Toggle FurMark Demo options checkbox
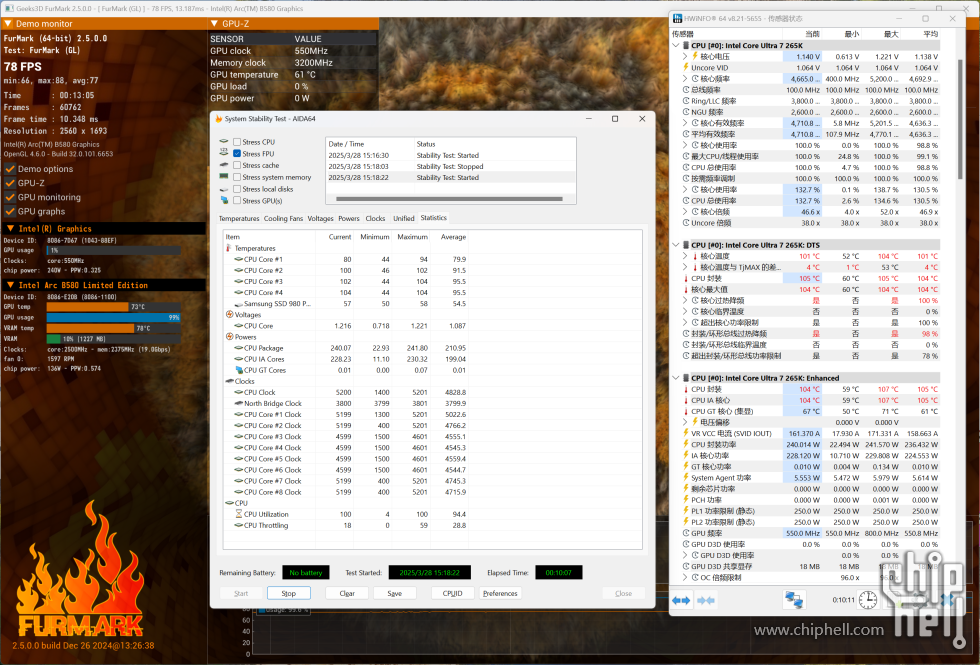 [x=10, y=169]
